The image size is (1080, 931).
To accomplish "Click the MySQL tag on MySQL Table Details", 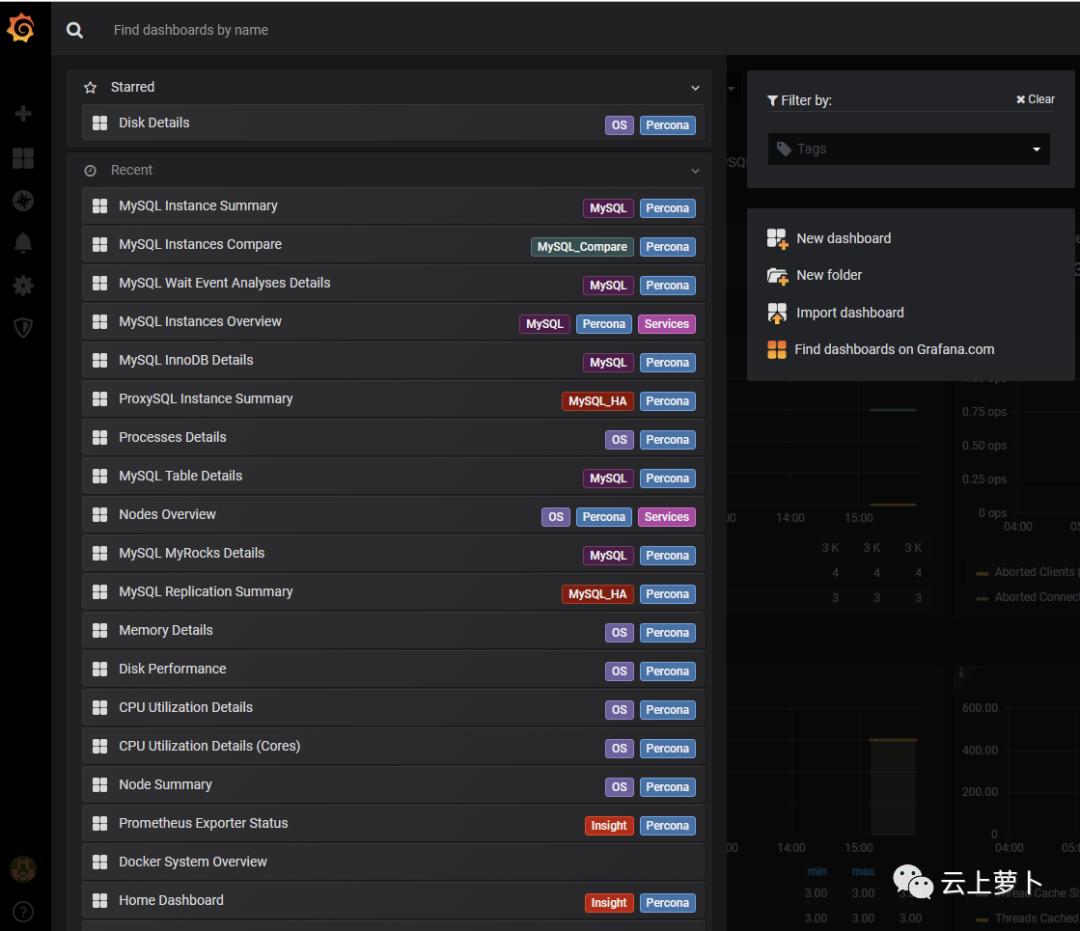I will pyautogui.click(x=608, y=479).
